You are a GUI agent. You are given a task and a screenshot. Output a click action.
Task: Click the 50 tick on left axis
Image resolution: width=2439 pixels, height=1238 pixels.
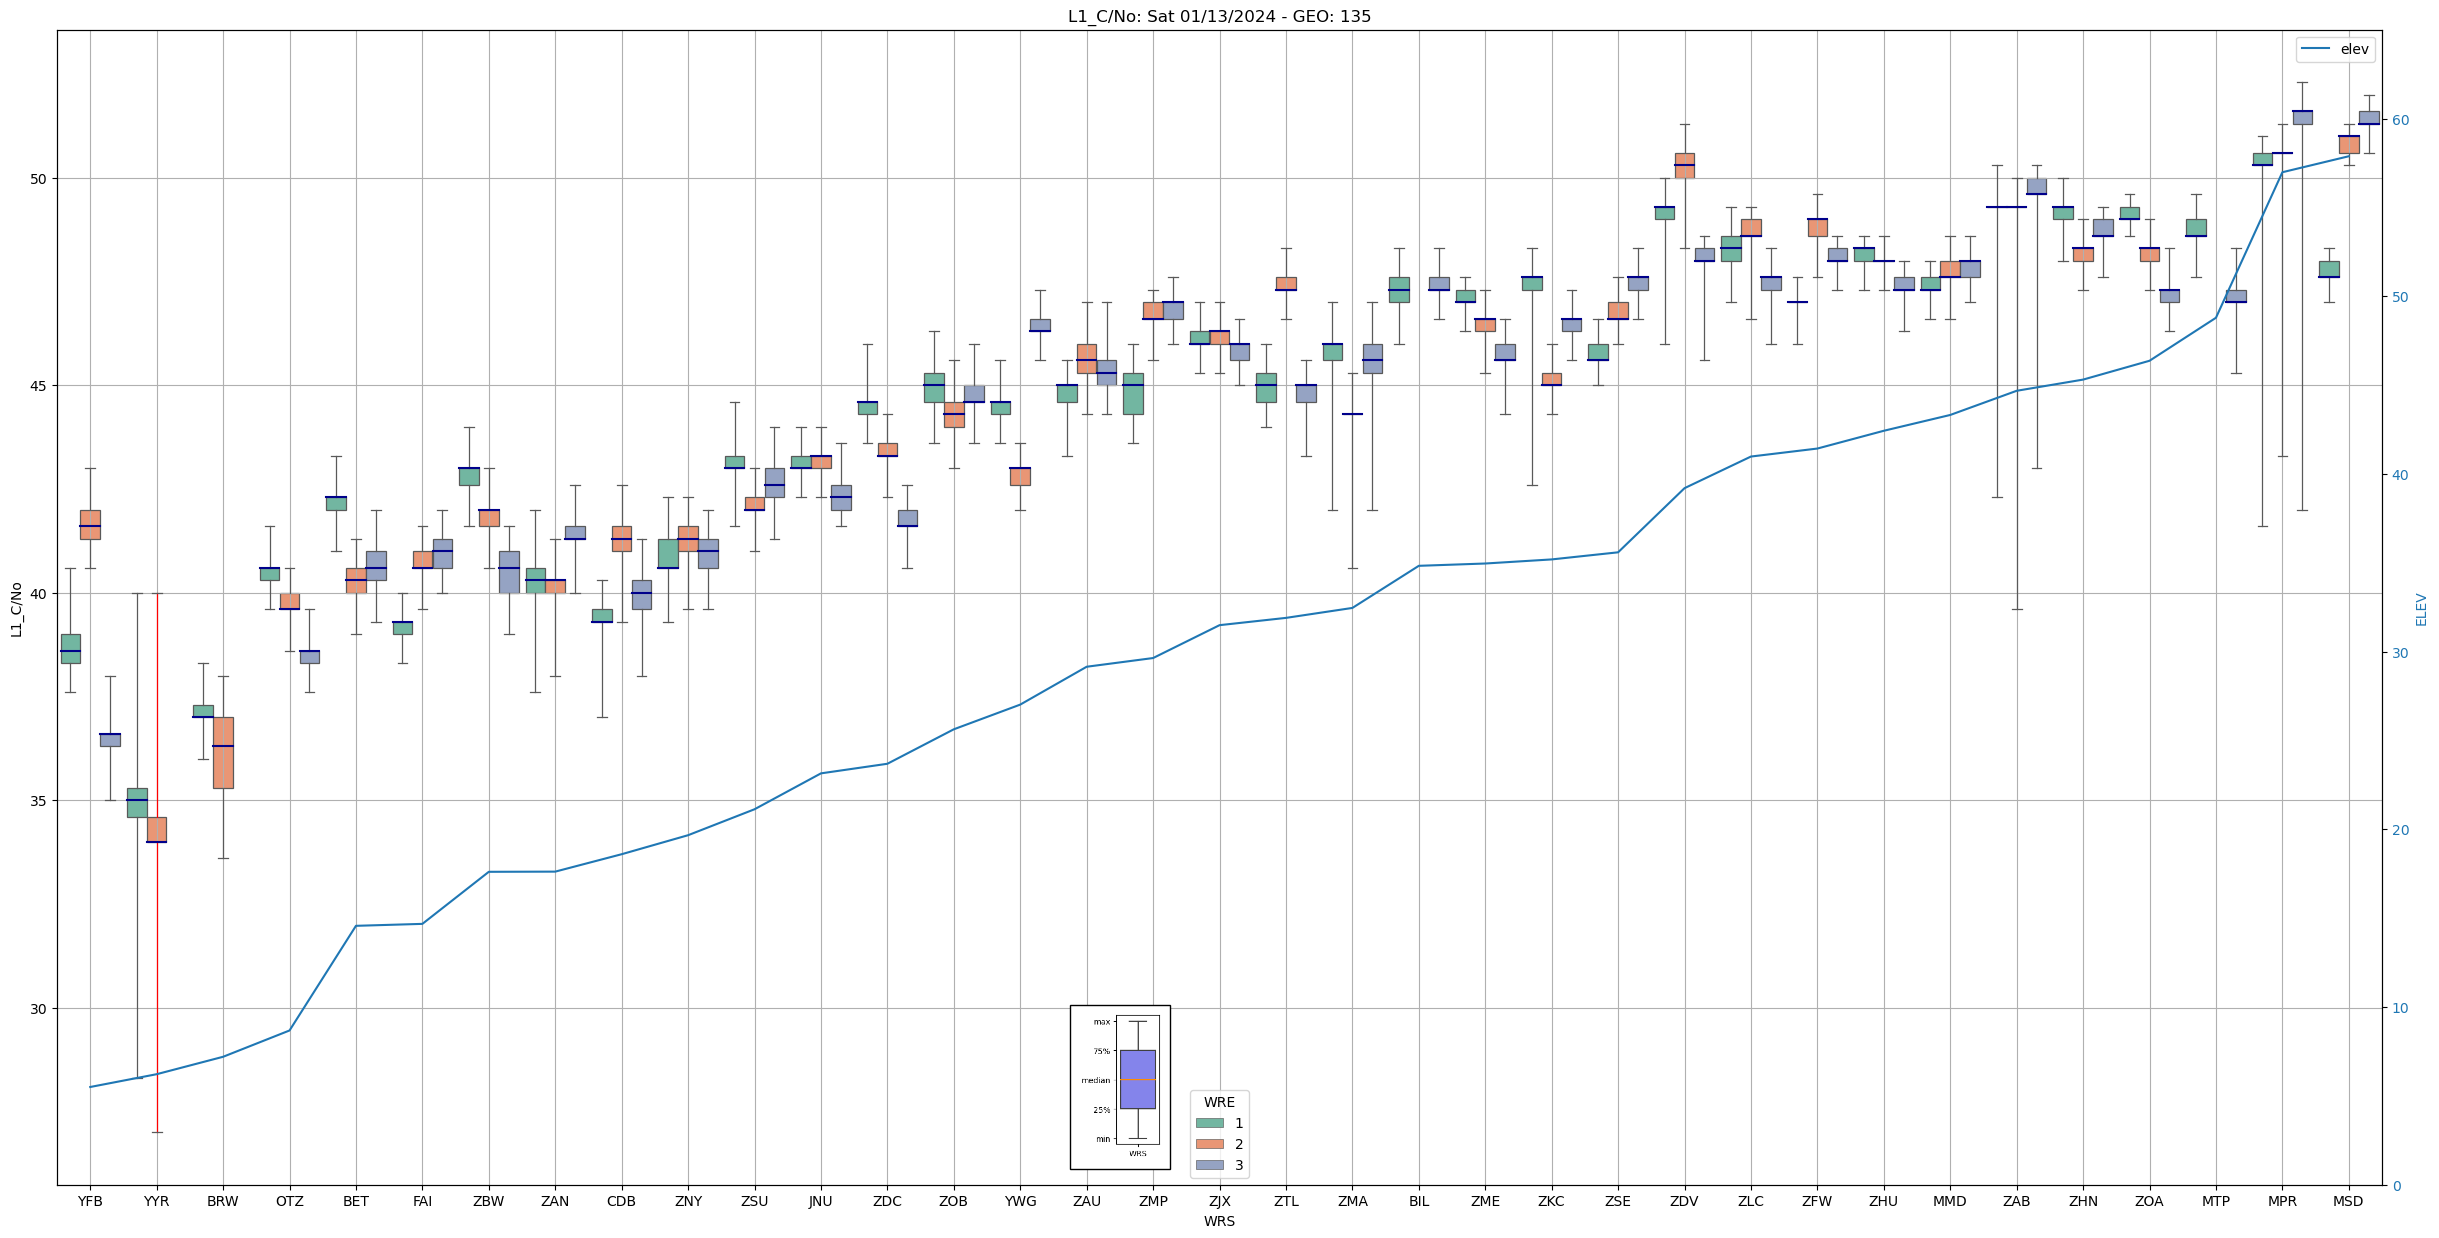(39, 179)
